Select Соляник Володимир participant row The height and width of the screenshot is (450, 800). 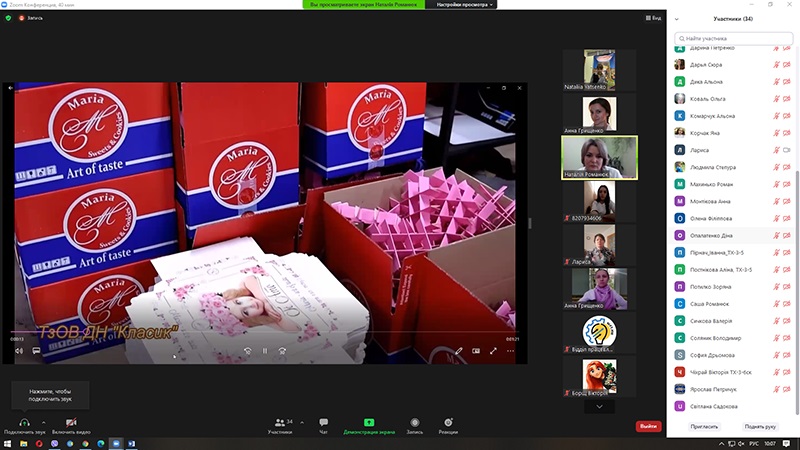[x=733, y=338]
